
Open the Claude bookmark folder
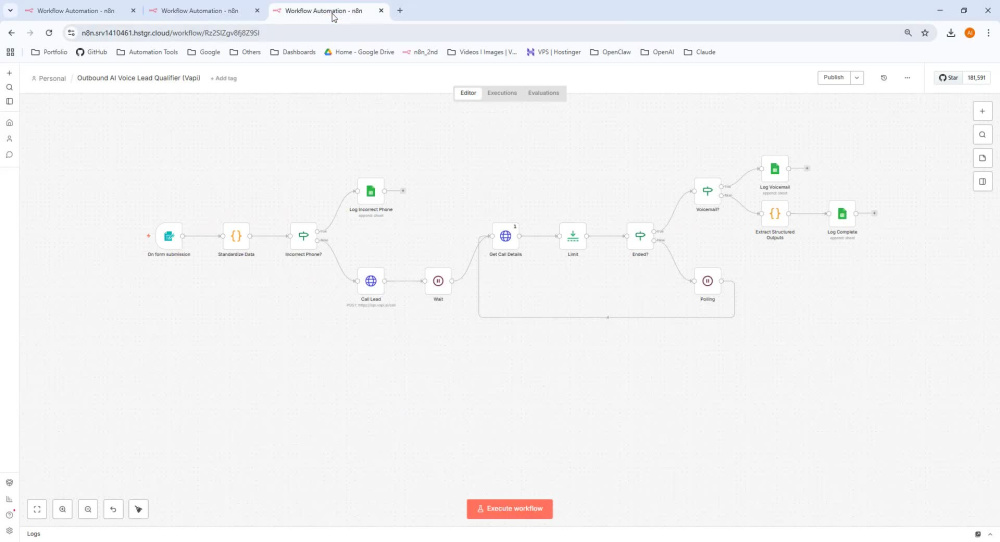click(700, 52)
